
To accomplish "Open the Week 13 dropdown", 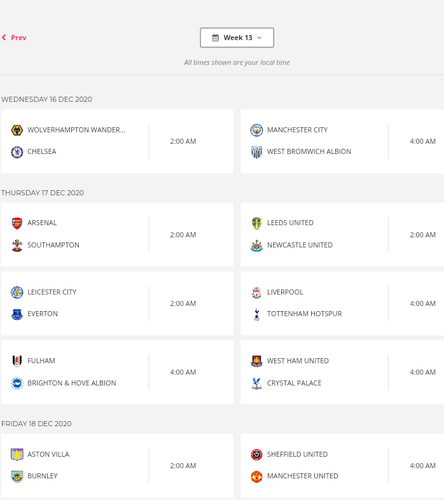I will coord(237,38).
